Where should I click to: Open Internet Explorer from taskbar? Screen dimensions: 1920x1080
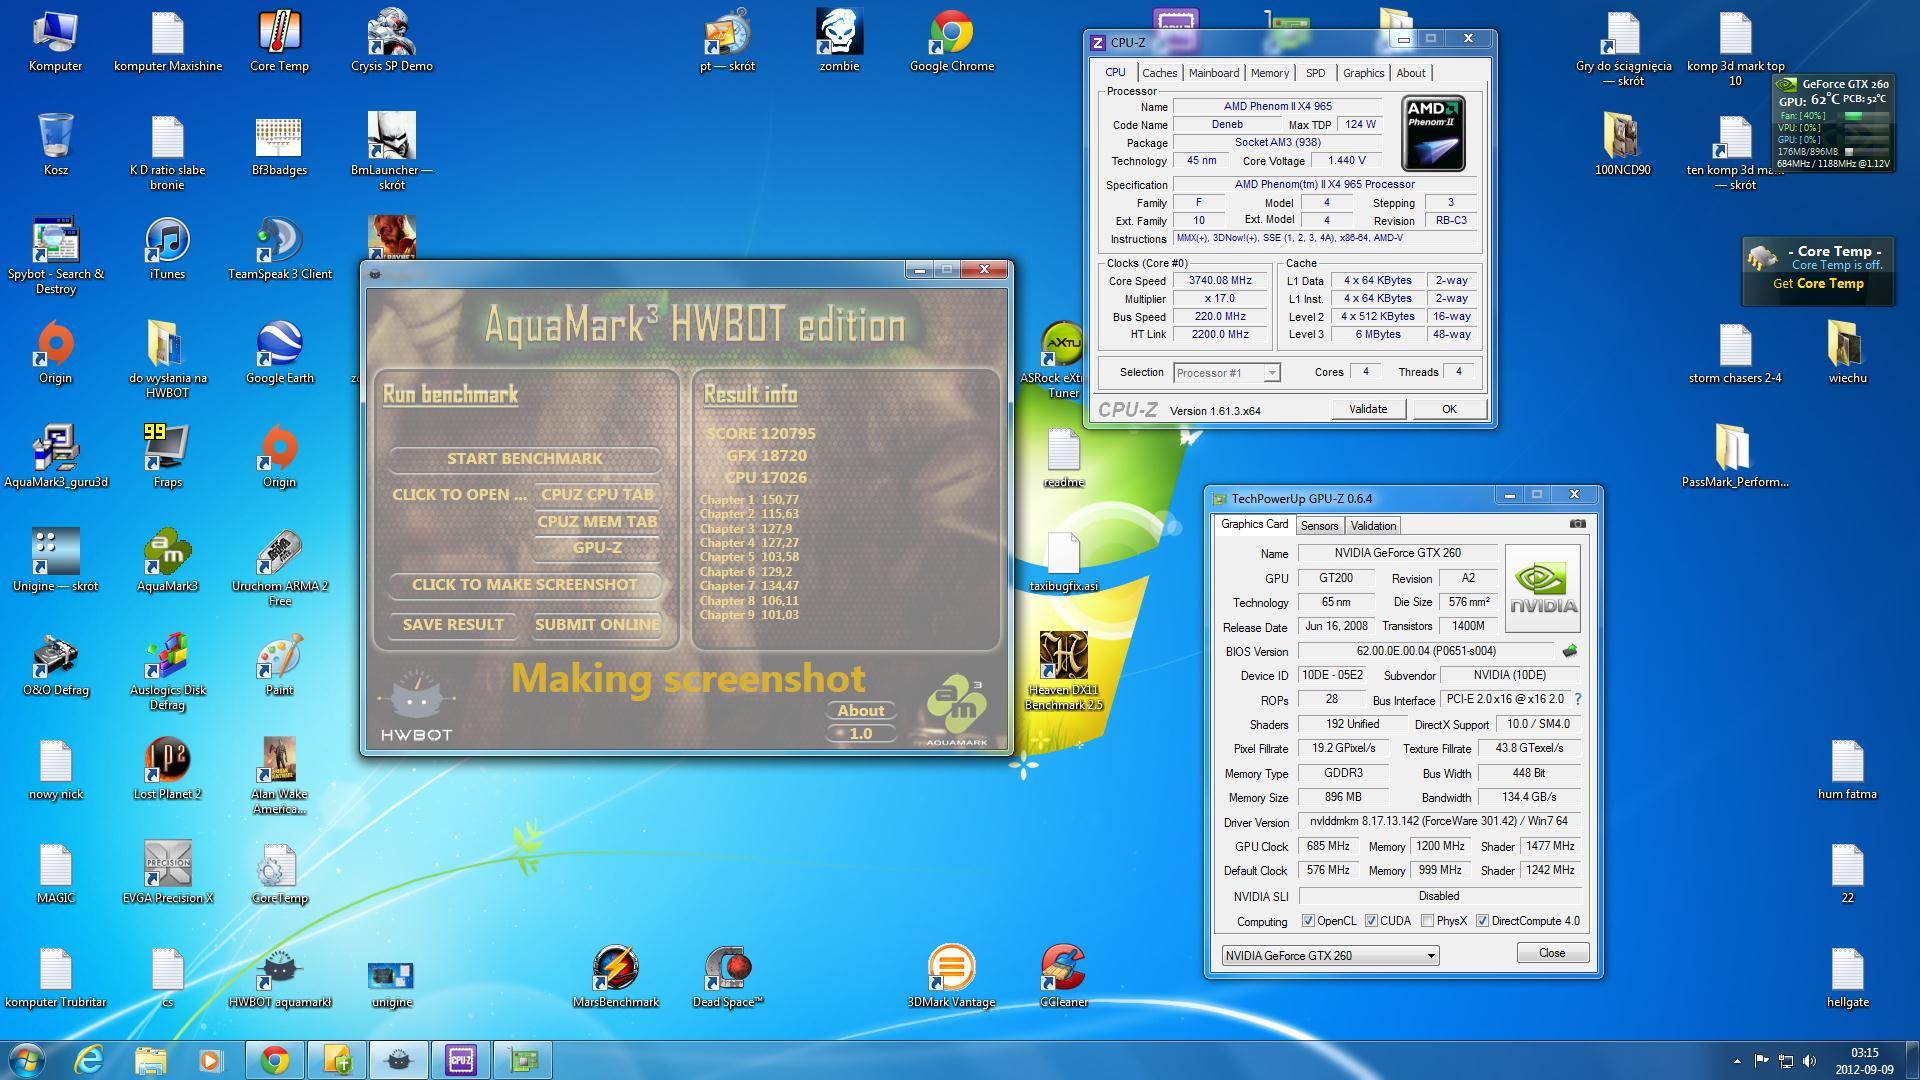(89, 1059)
